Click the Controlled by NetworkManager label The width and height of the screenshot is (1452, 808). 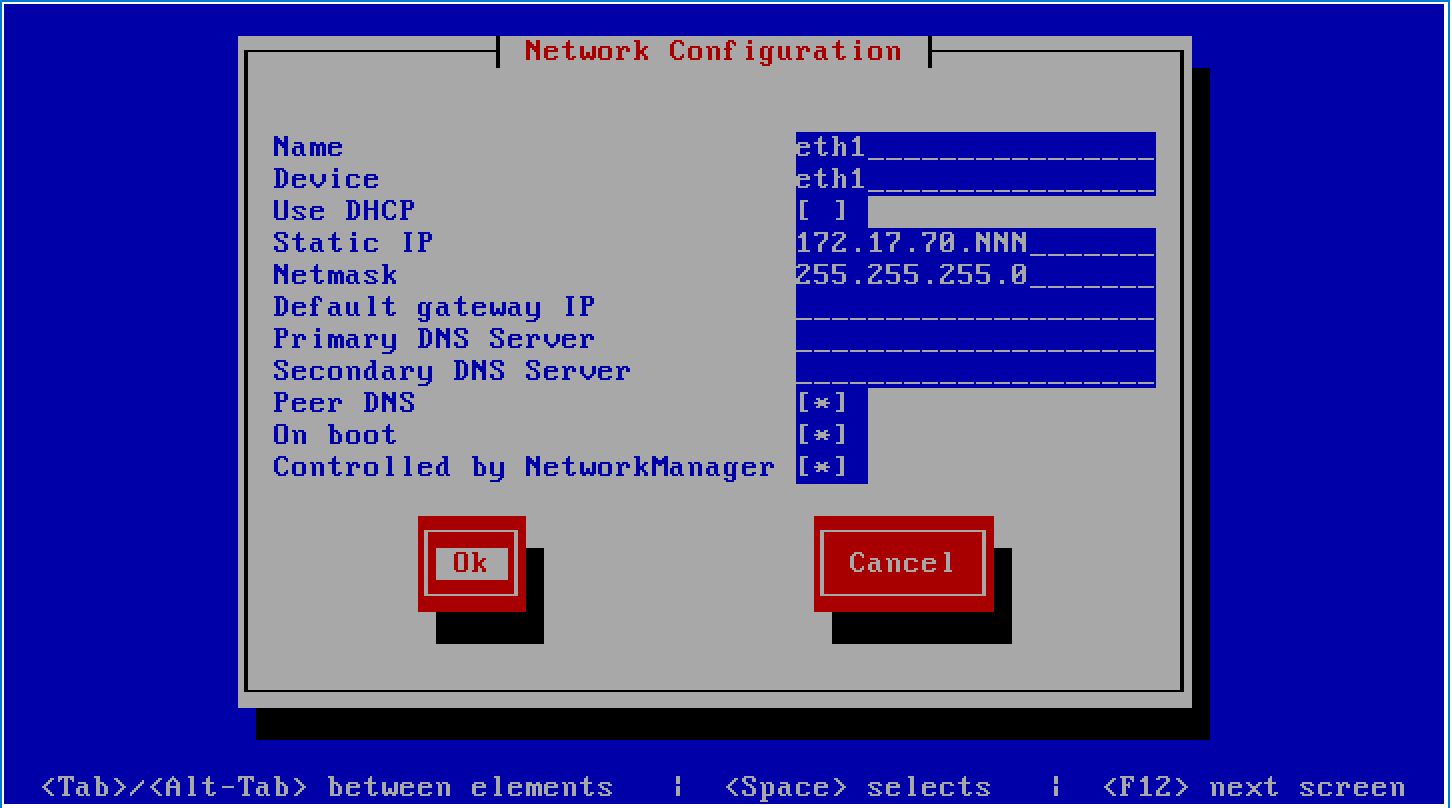click(524, 467)
